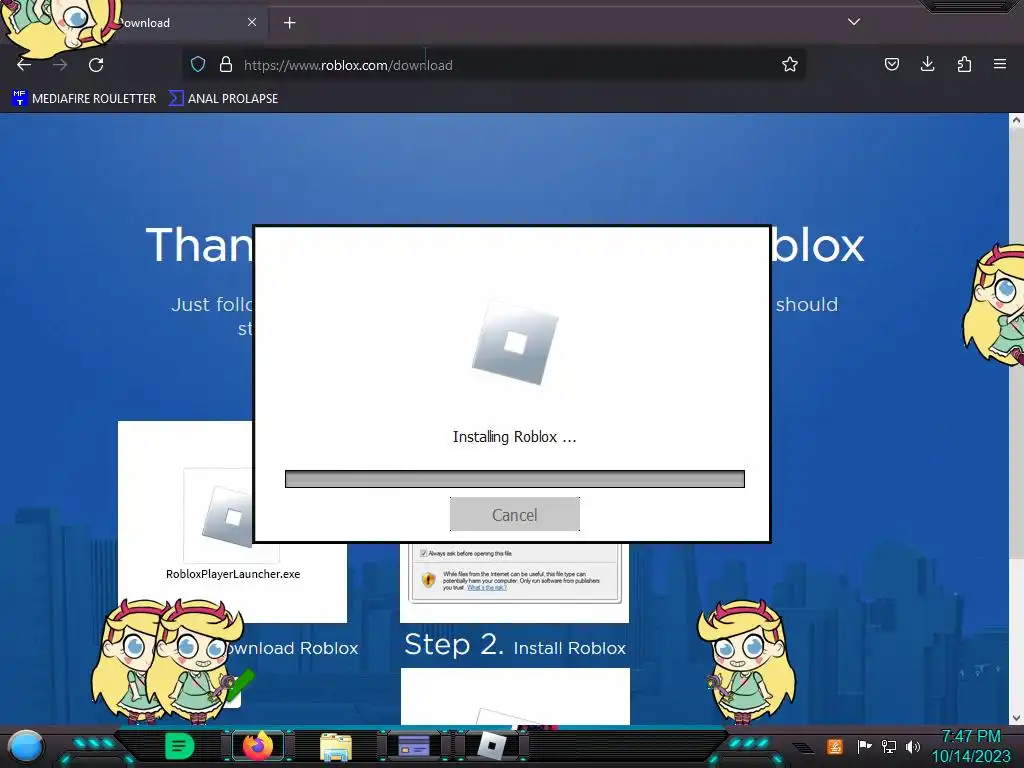Image resolution: width=1024 pixels, height=768 pixels.
Task: Open a new tab with plus button
Action: [x=289, y=23]
